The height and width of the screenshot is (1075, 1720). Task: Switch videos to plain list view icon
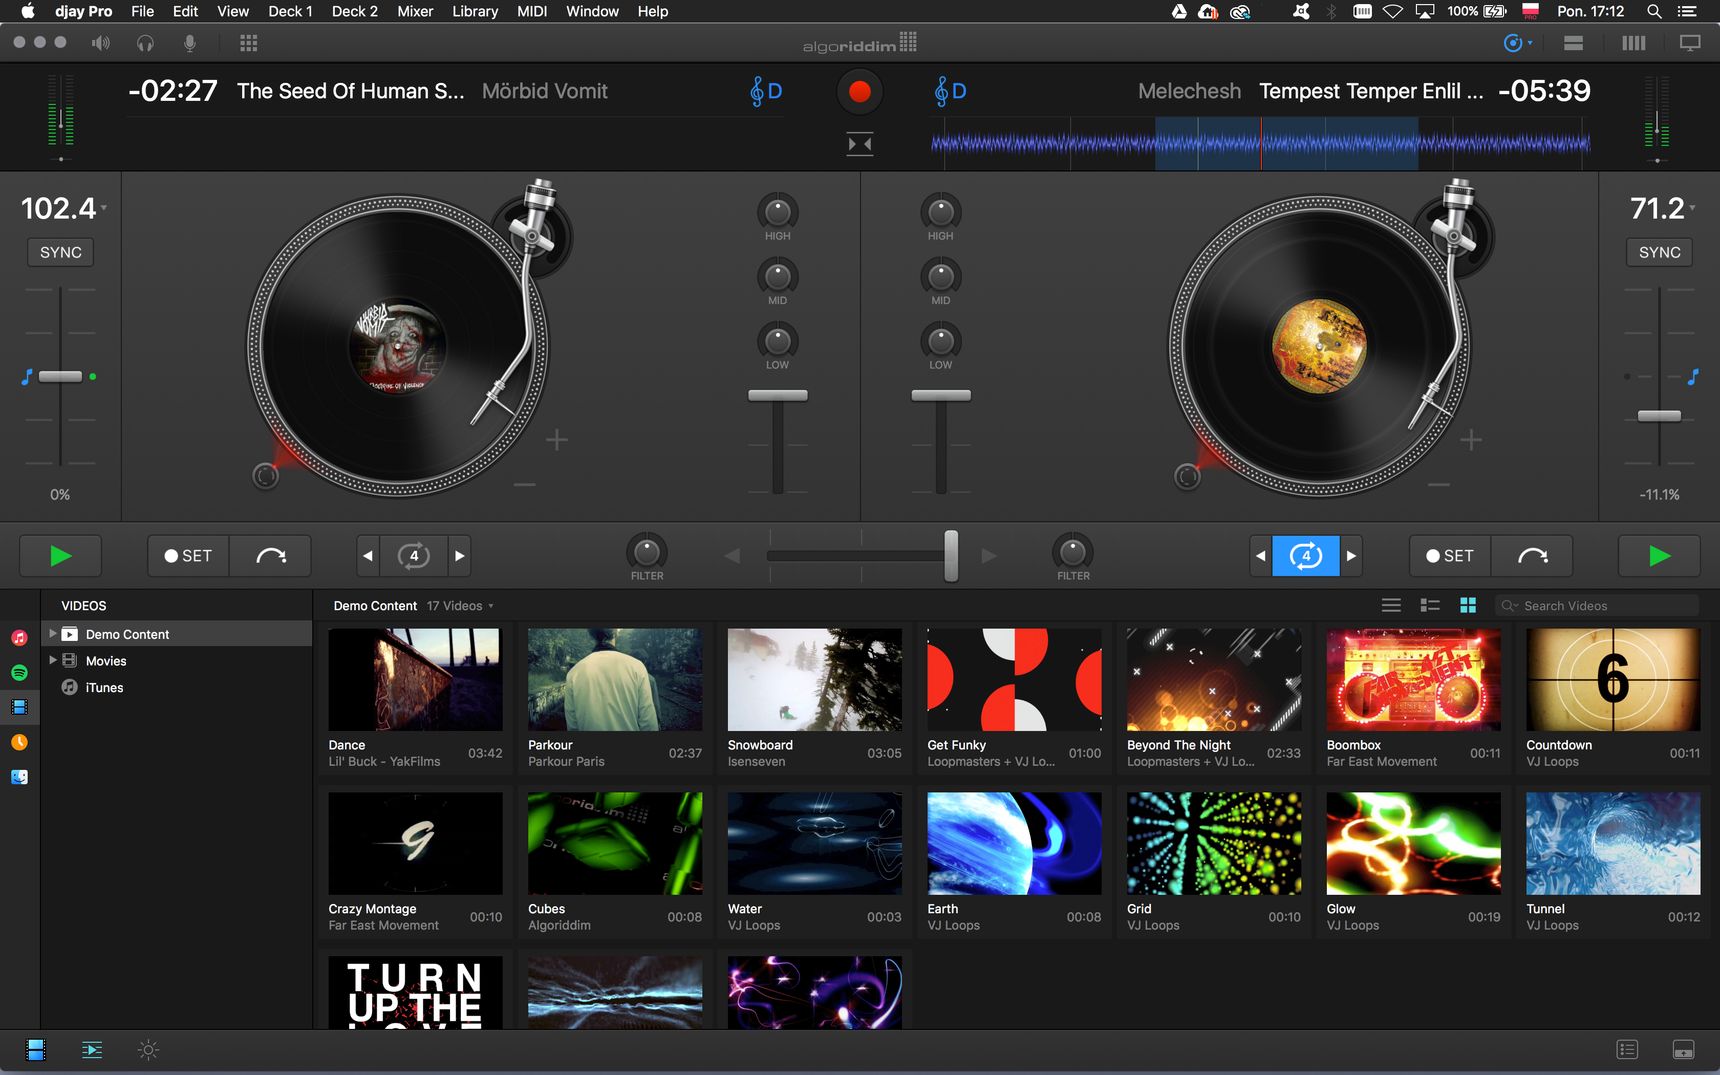tap(1391, 605)
